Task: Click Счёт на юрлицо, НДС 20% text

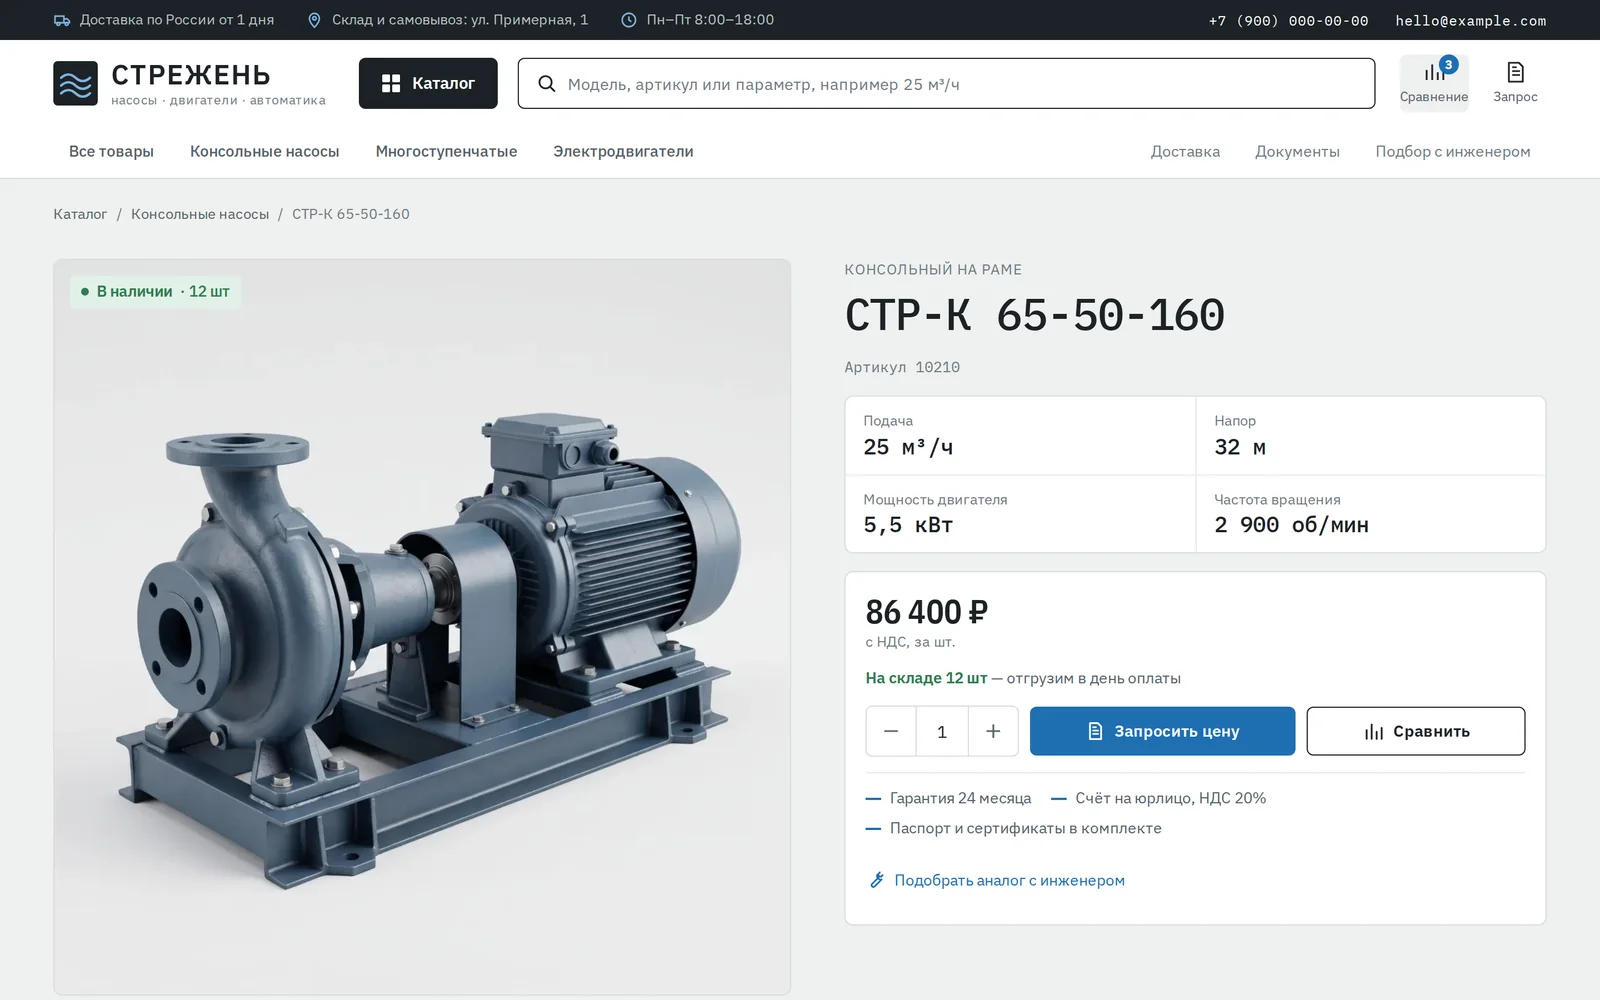Action: pos(1171,798)
